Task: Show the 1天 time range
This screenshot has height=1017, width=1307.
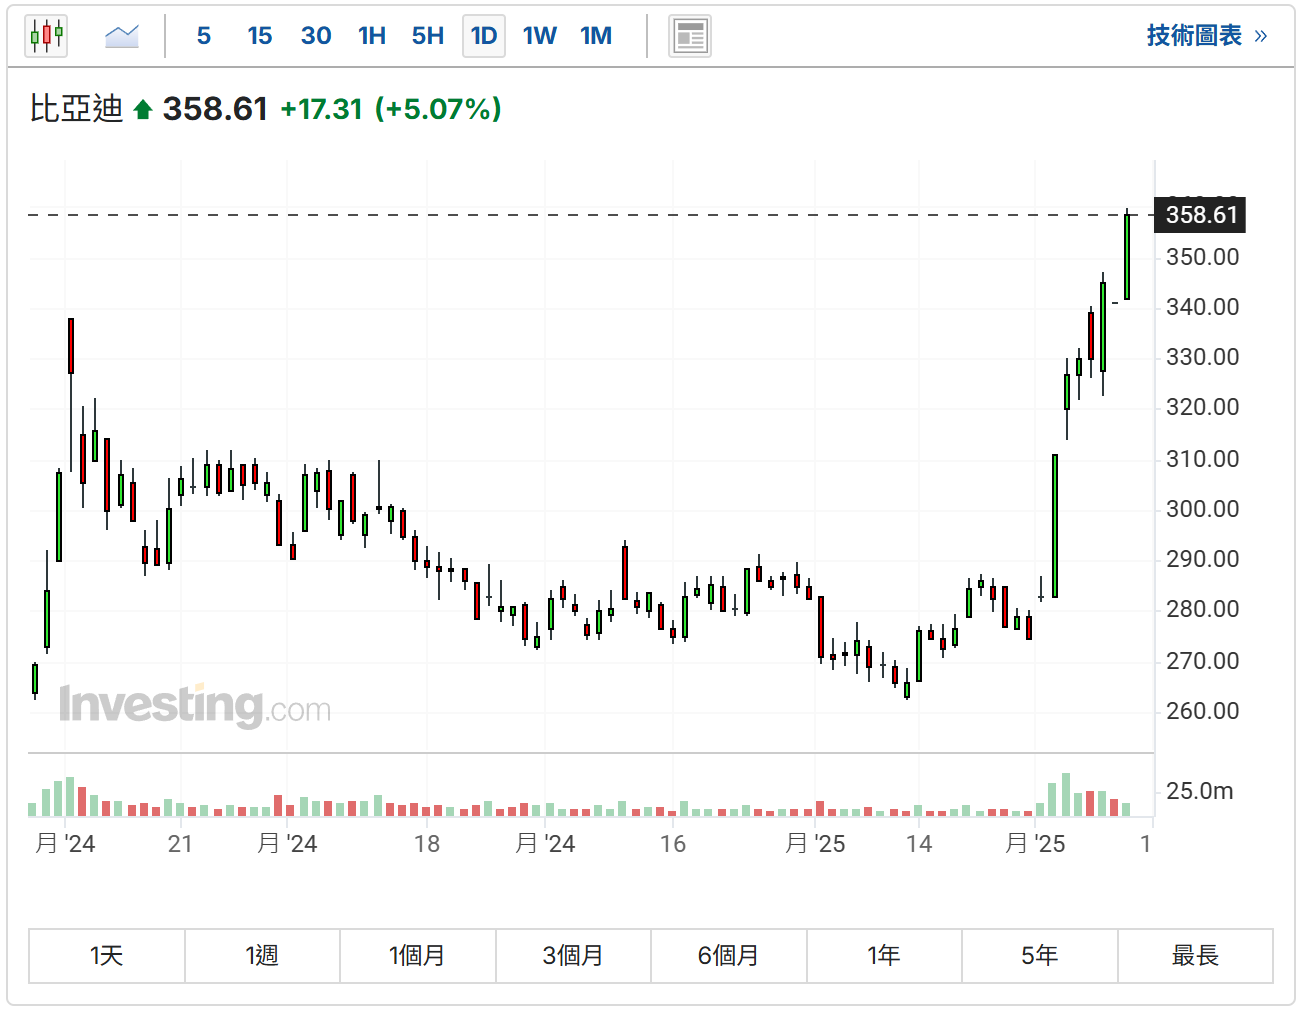Action: [x=107, y=955]
